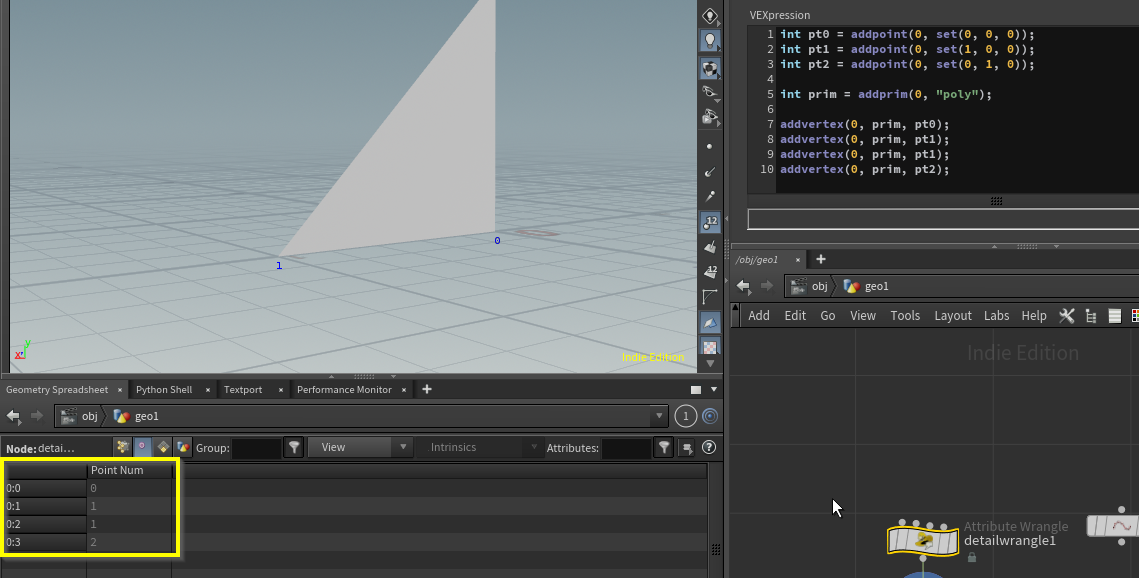The image size is (1139, 578).
Task: Open network editor tools wrench icon
Action: pos(1067,315)
